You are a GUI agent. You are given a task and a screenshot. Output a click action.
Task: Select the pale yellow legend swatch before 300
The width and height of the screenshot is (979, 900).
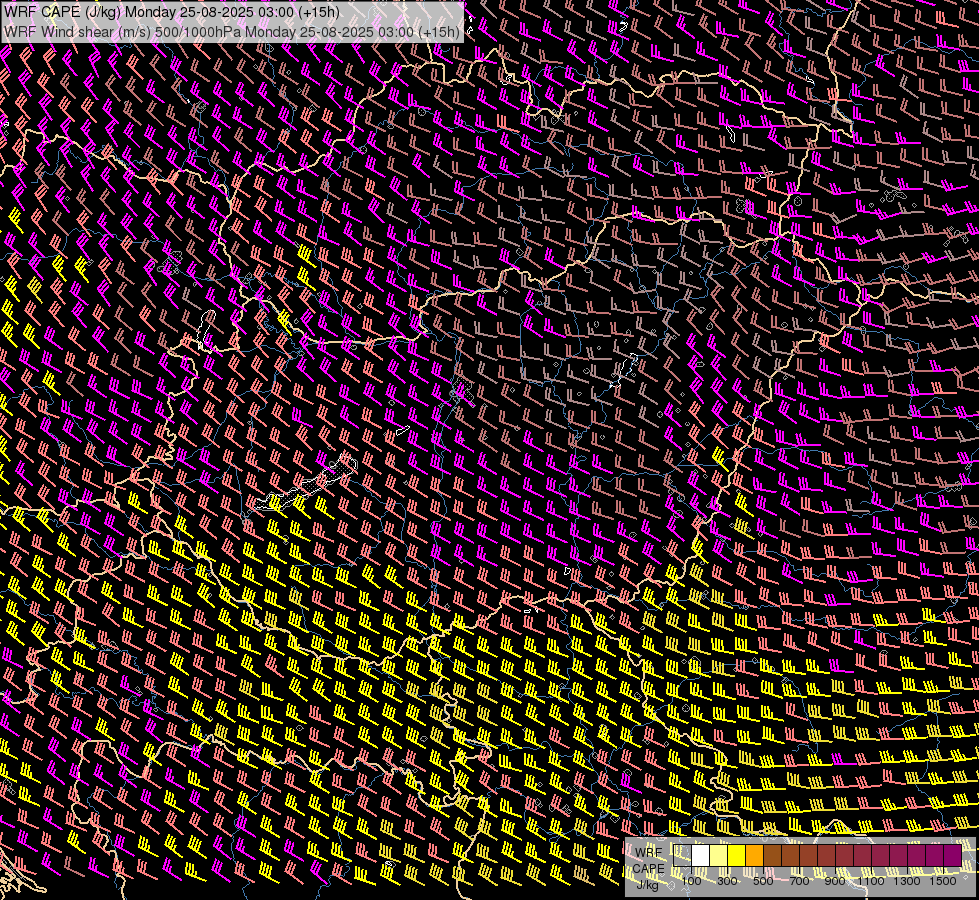(x=719, y=856)
